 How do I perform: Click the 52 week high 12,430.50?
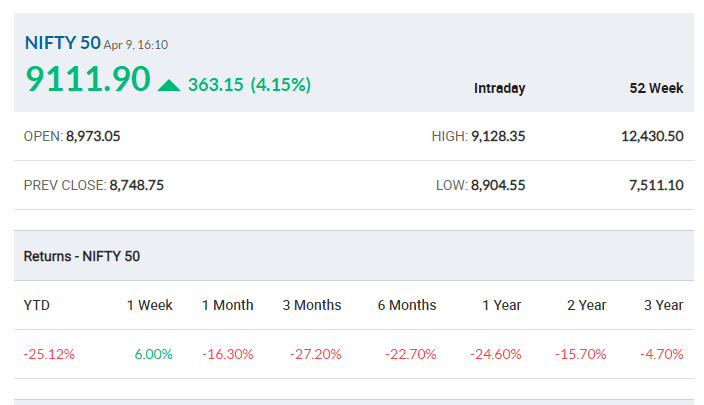click(x=652, y=136)
